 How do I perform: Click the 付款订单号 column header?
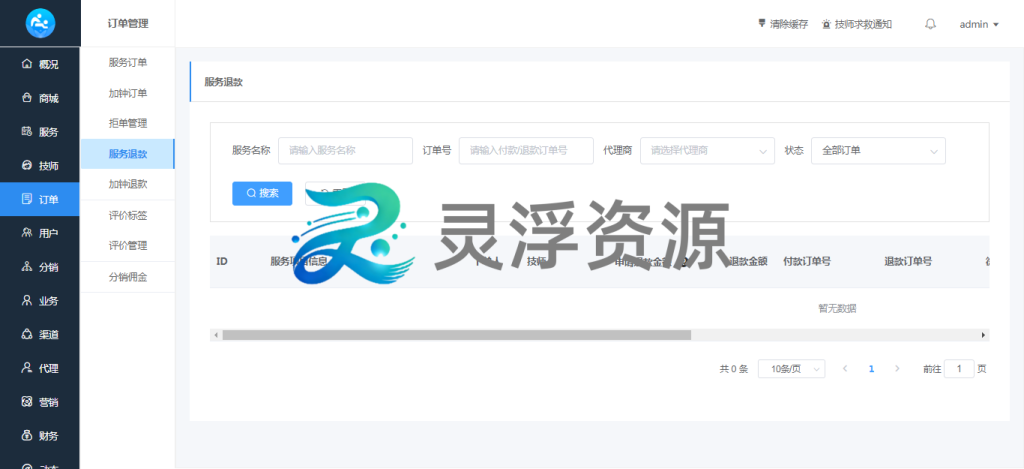tap(807, 261)
